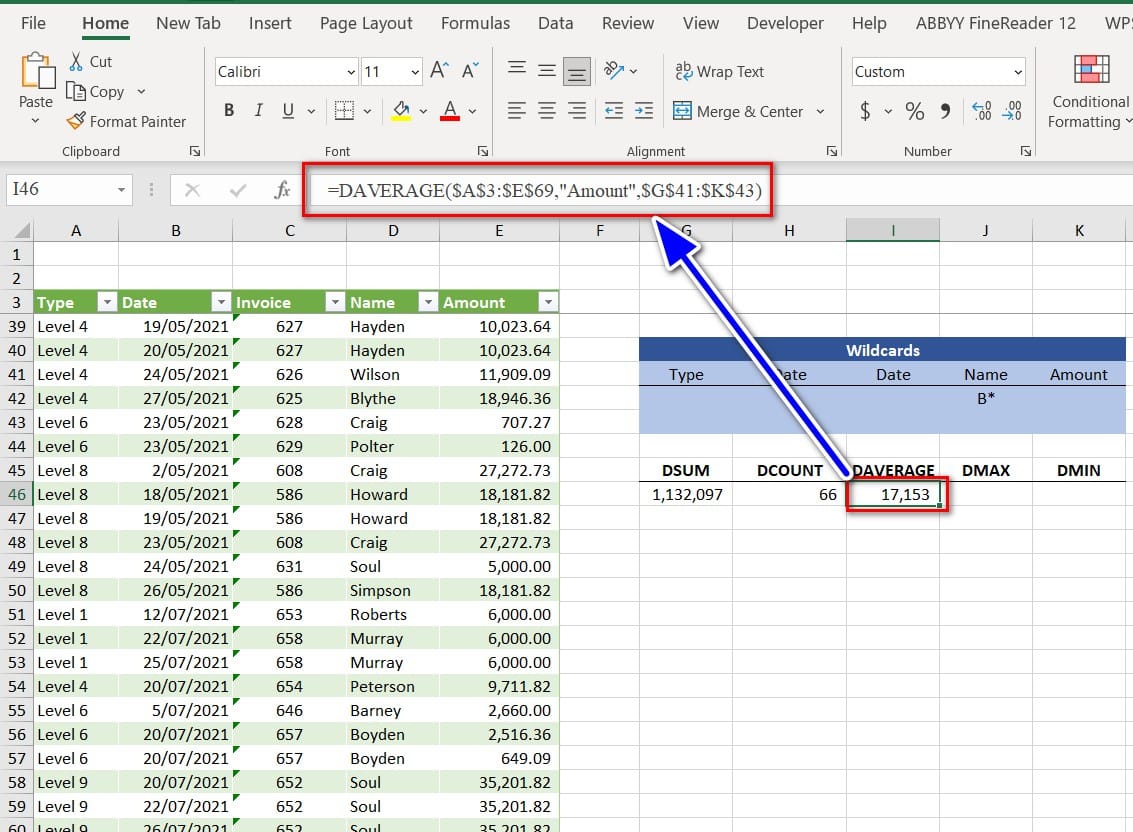
Task: Click the Format Painter brush icon
Action: (x=76, y=121)
